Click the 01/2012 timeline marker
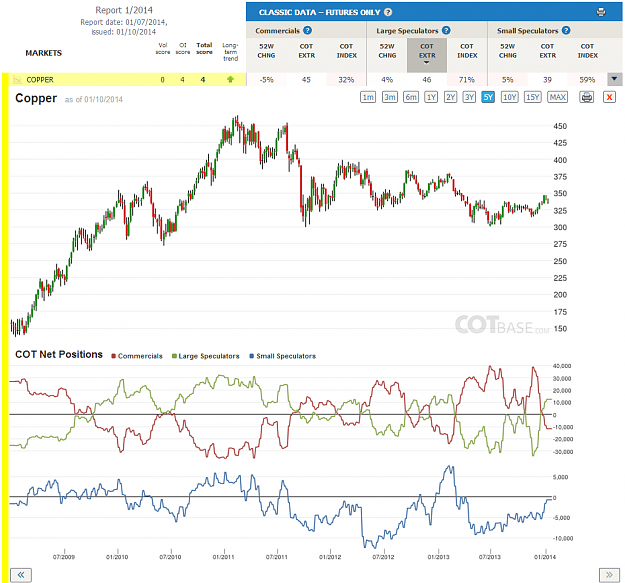 330,557
